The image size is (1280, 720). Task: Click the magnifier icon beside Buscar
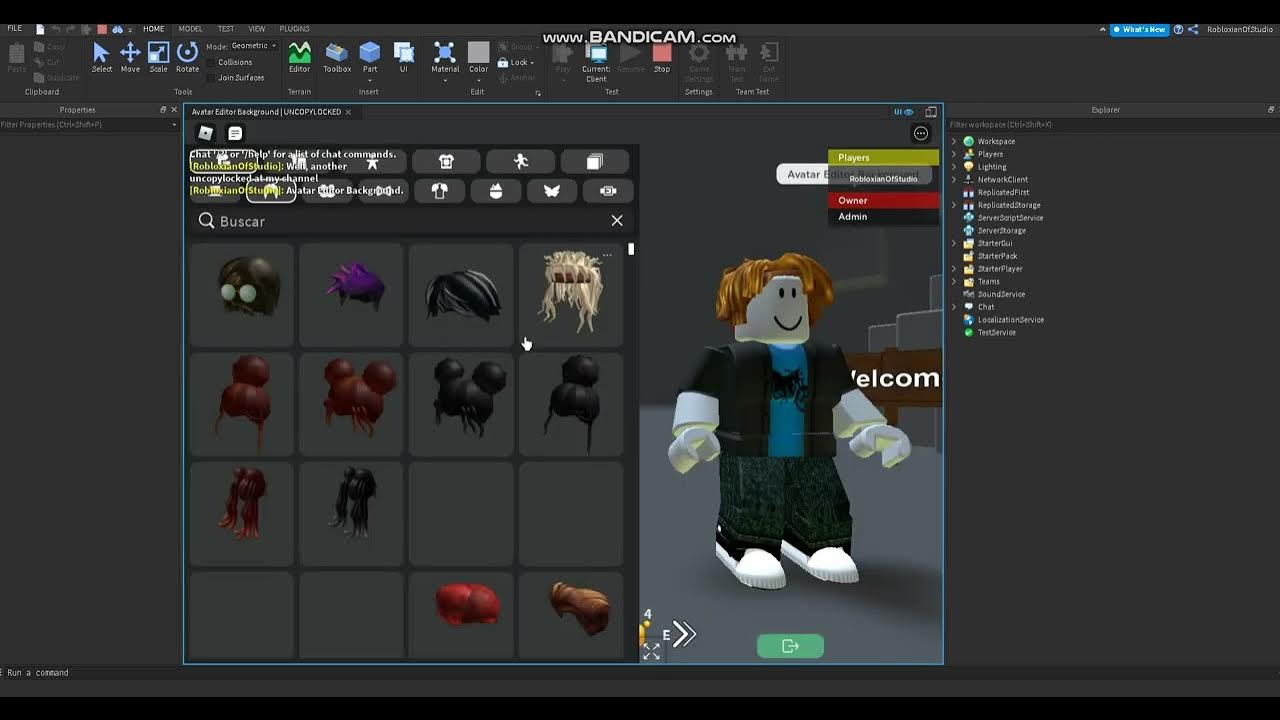click(206, 220)
